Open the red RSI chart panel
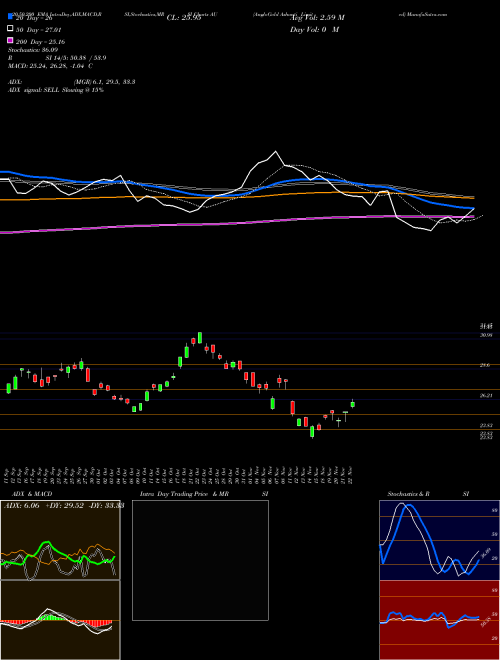Screen dimensions: 500x660 [439, 620]
